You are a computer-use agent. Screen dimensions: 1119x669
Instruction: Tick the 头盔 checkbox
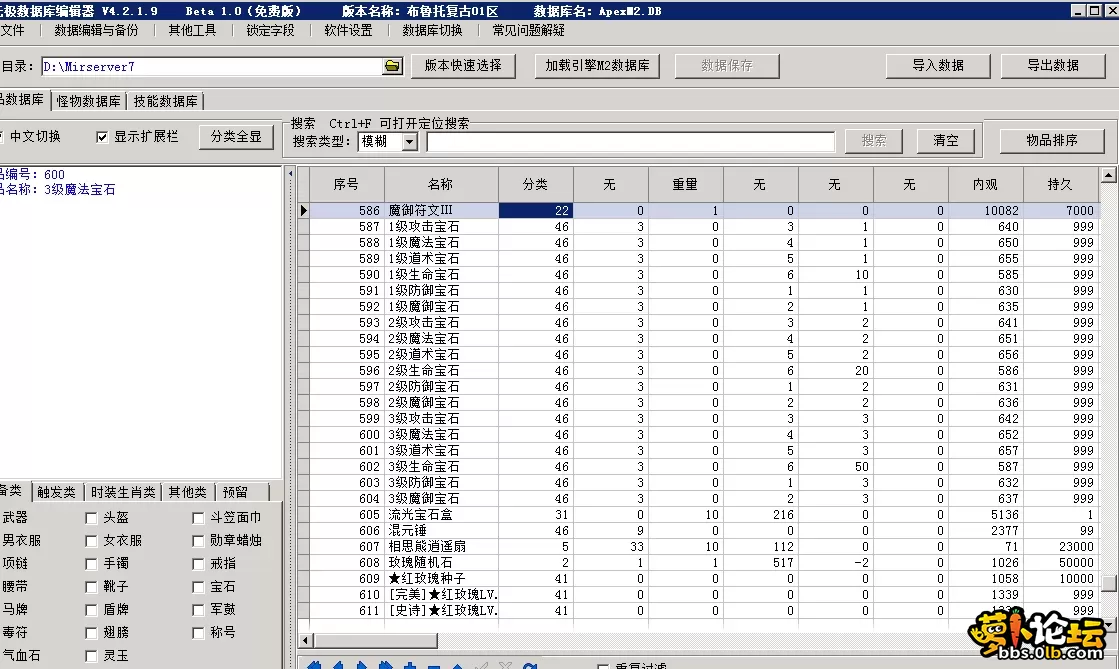click(92, 518)
